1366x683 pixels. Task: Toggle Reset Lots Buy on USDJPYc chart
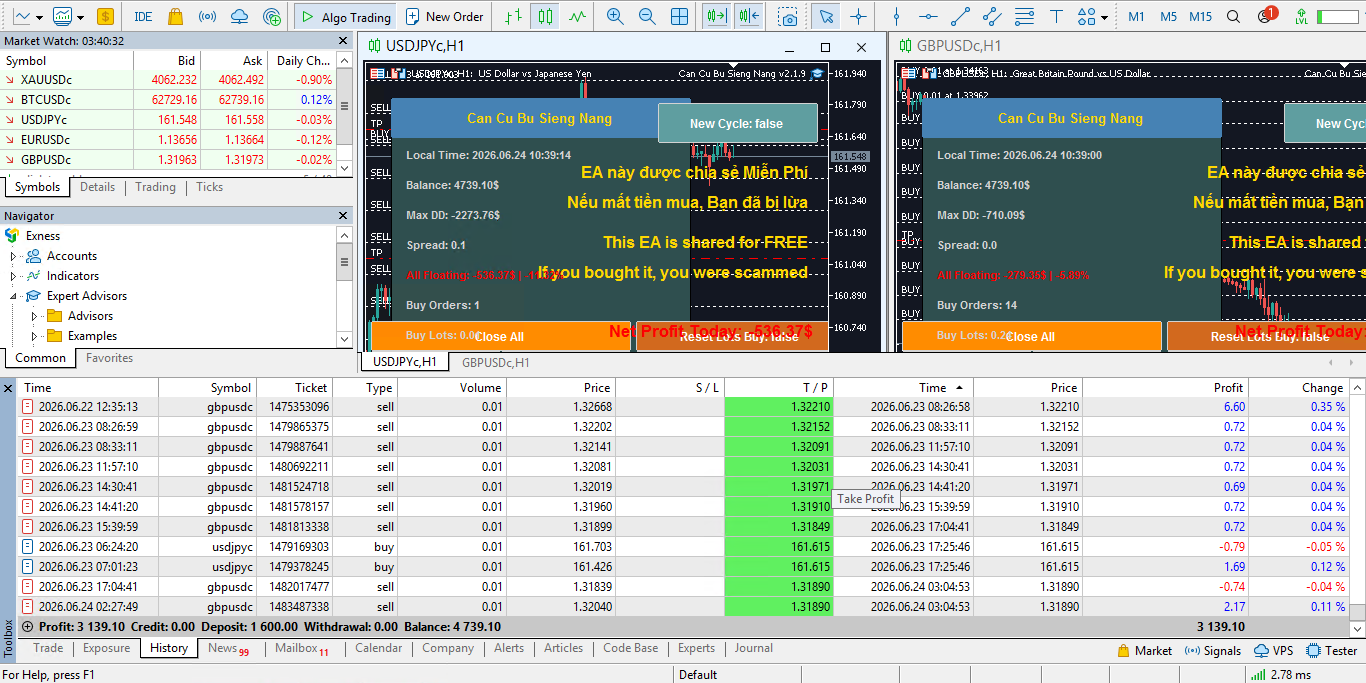tap(732, 336)
